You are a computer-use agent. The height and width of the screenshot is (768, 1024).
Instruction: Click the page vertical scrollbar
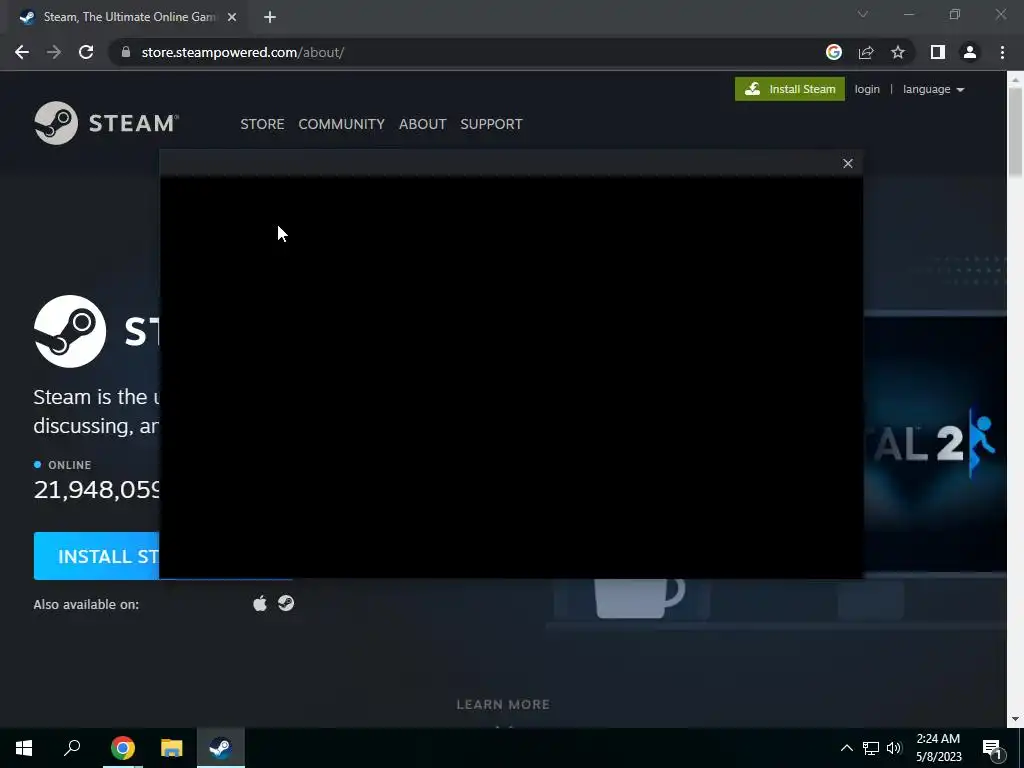(1015, 131)
